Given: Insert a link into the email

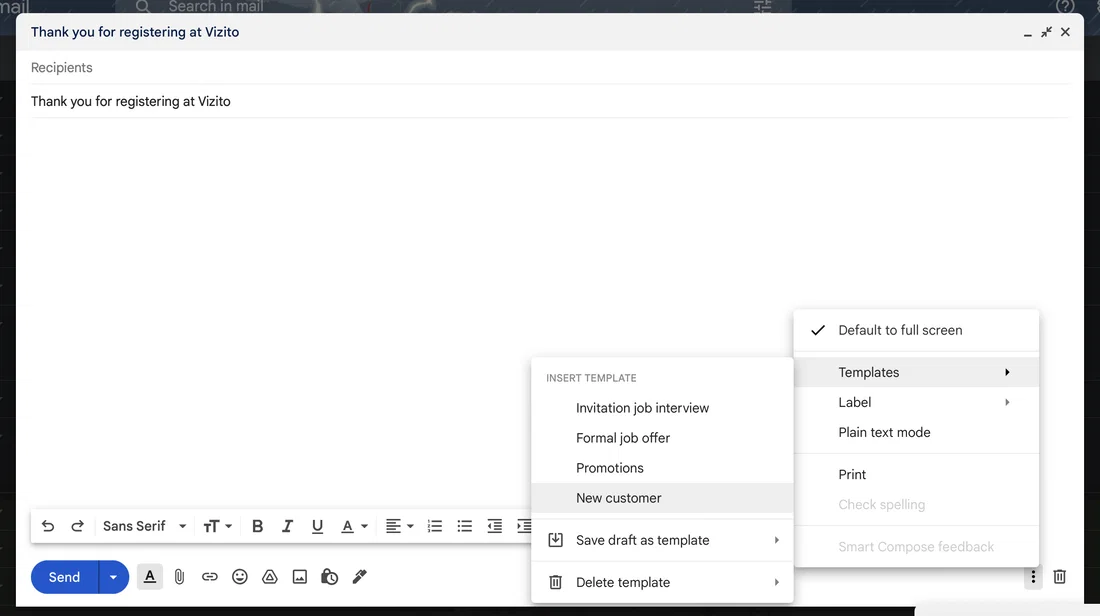Looking at the screenshot, I should (209, 576).
